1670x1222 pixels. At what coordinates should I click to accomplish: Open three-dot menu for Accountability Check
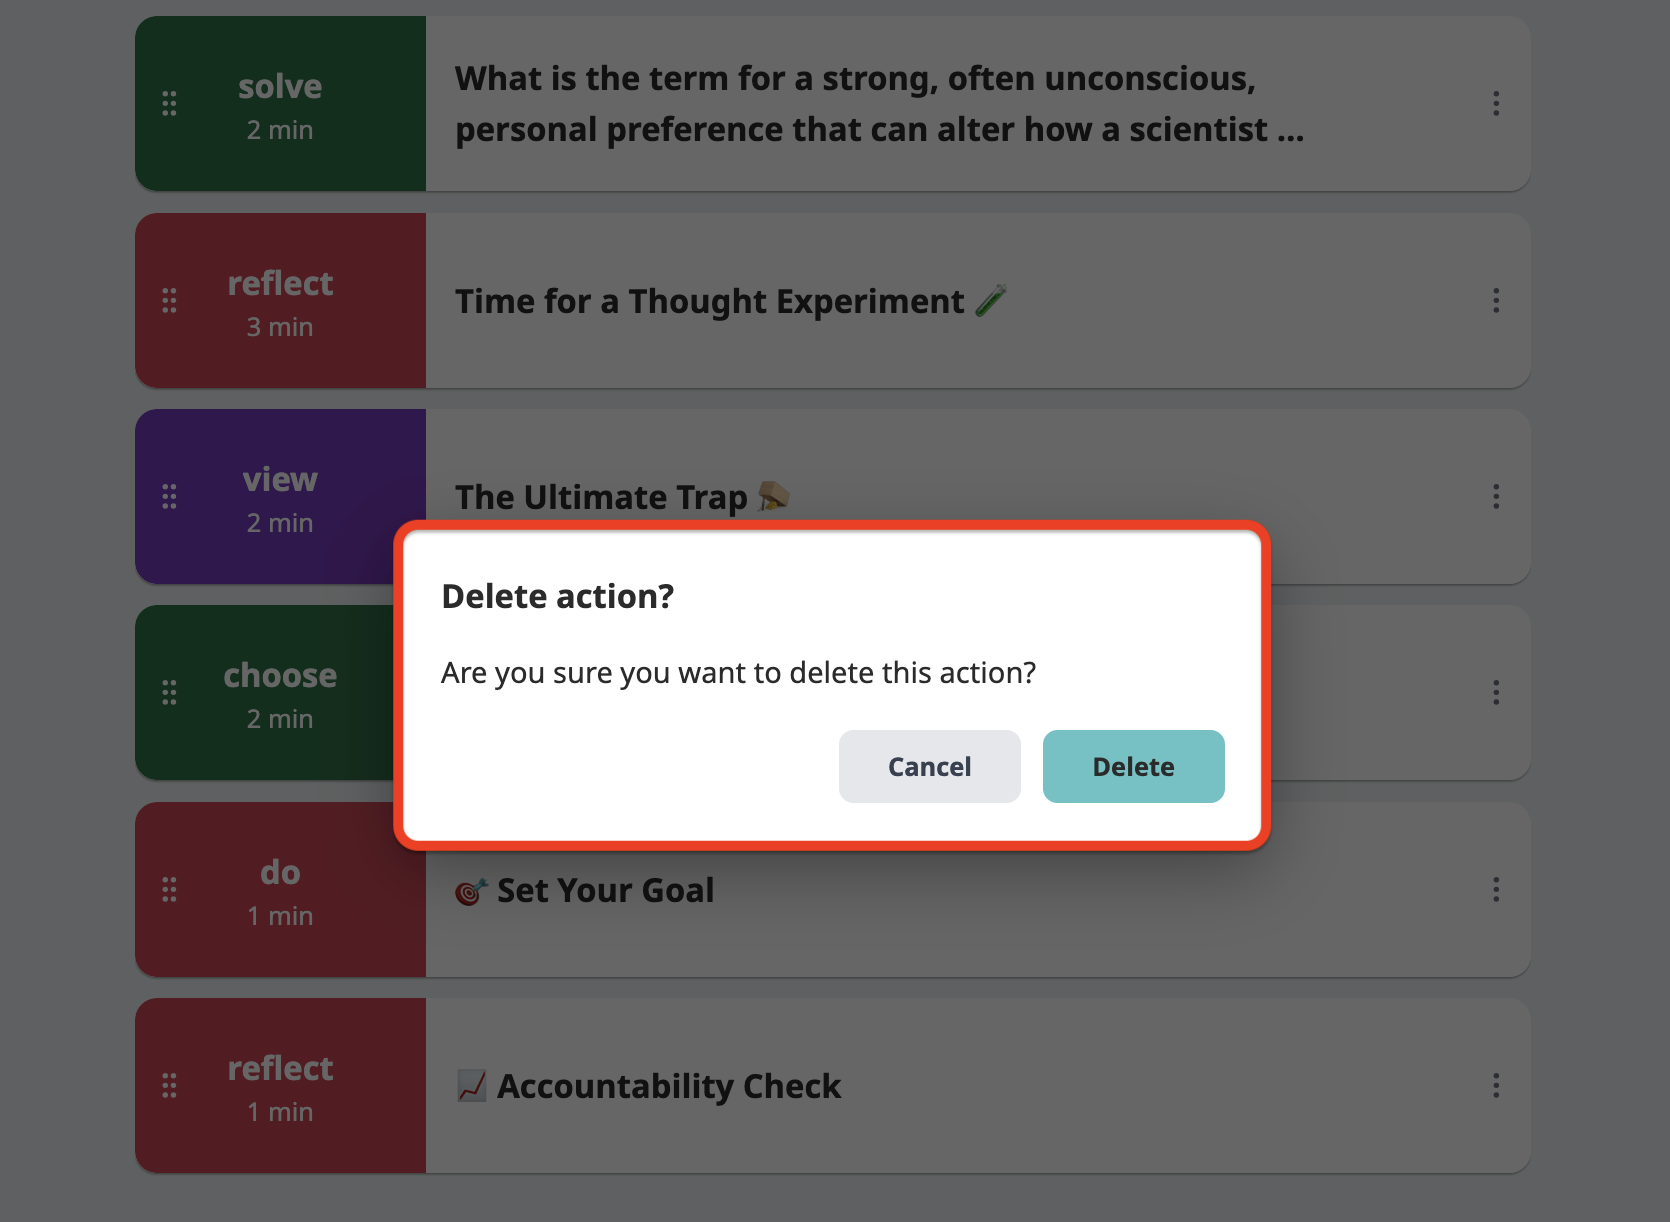coord(1496,1086)
